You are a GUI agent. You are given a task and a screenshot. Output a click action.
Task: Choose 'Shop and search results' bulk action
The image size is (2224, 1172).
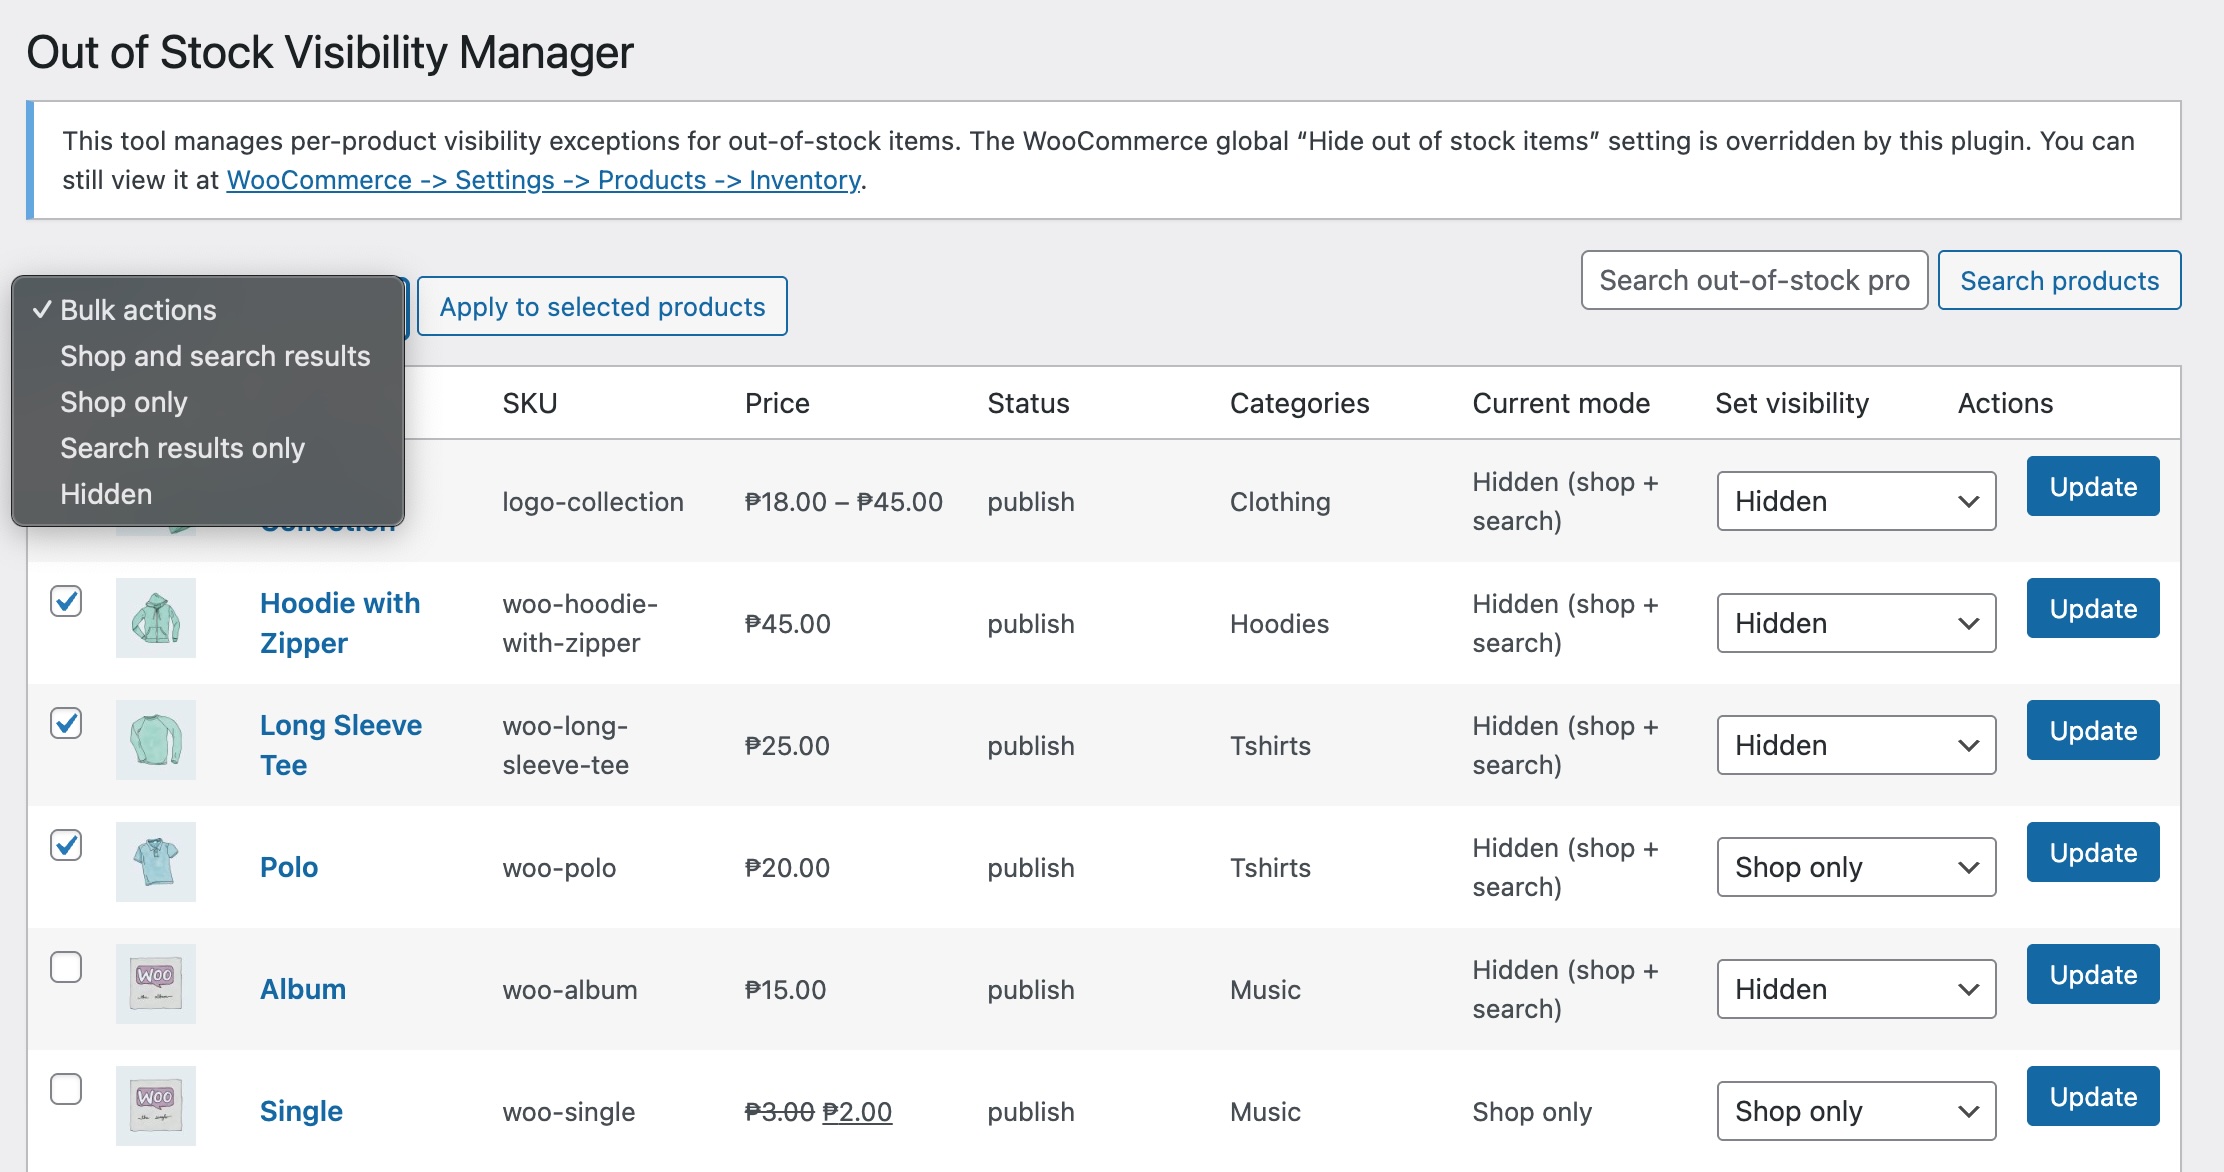(215, 356)
